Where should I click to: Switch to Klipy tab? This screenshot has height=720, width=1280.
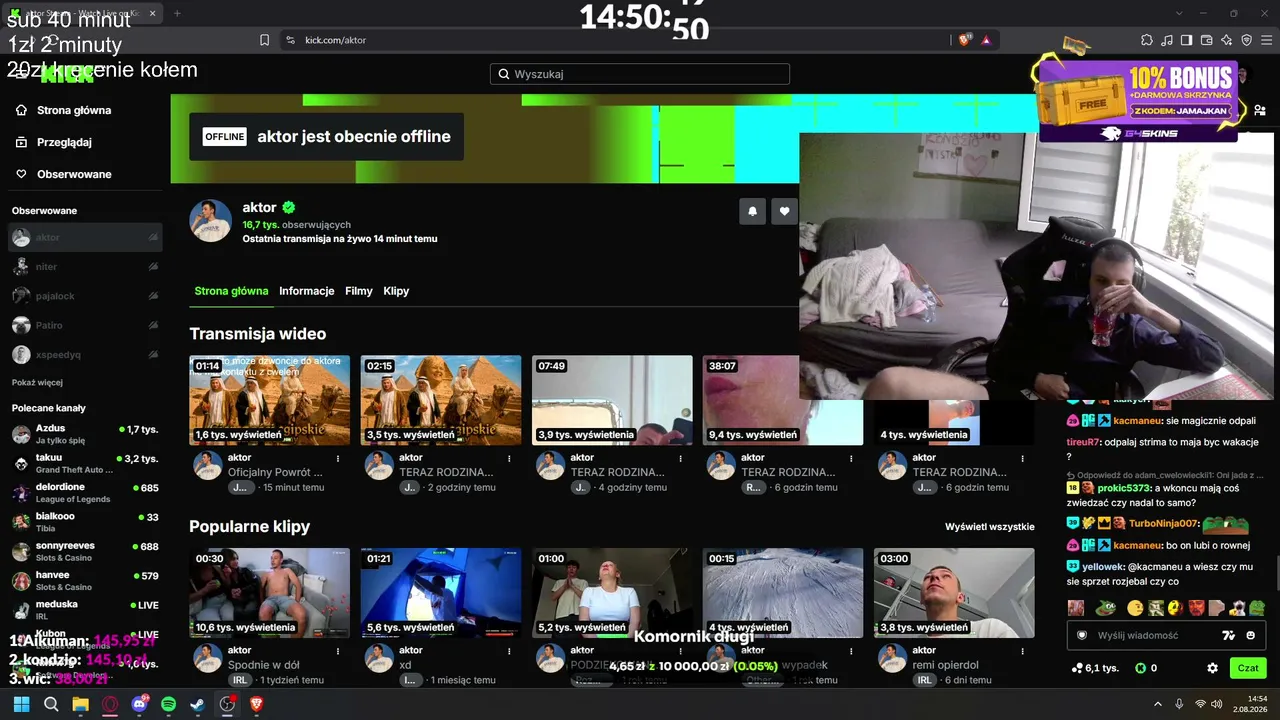point(396,291)
